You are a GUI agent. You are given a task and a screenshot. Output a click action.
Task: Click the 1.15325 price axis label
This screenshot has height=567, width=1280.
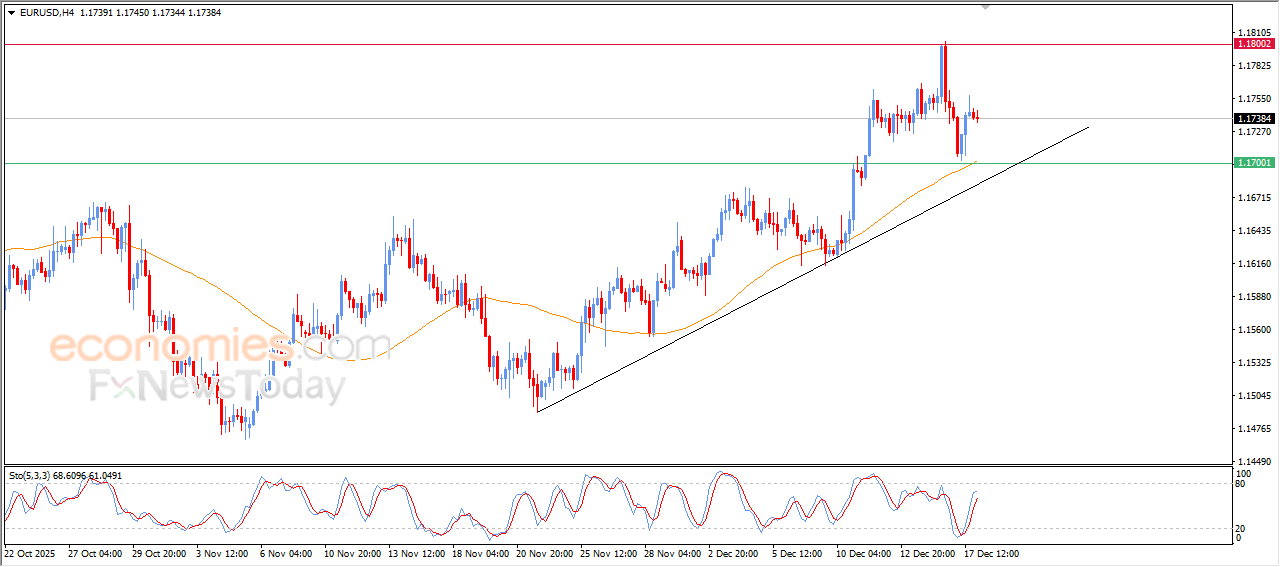[1254, 363]
